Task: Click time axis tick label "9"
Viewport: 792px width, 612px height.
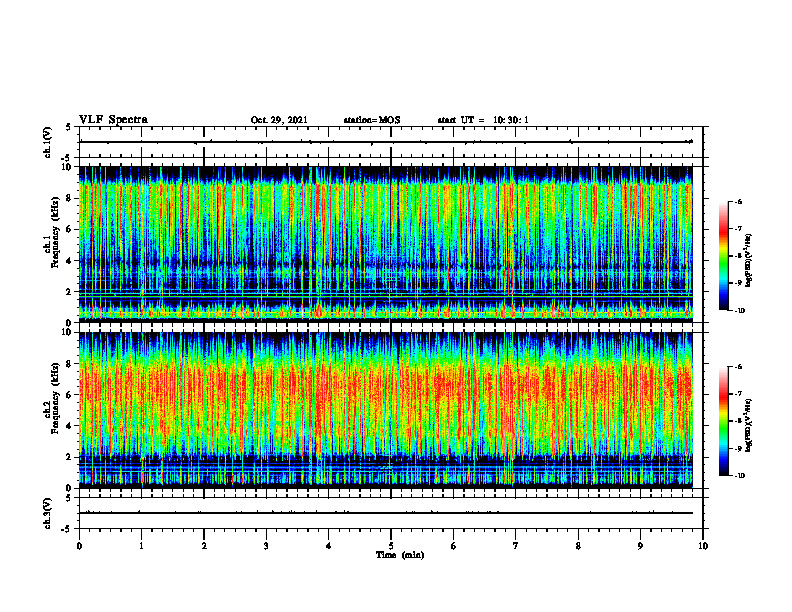Action: click(640, 546)
